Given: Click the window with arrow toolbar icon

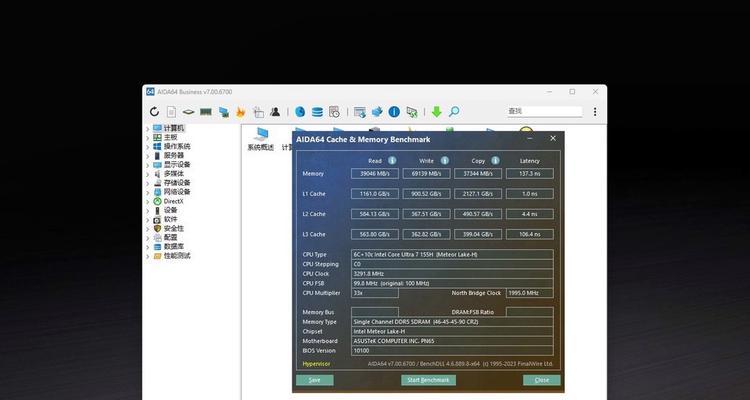Looking at the screenshot, I should point(360,112).
